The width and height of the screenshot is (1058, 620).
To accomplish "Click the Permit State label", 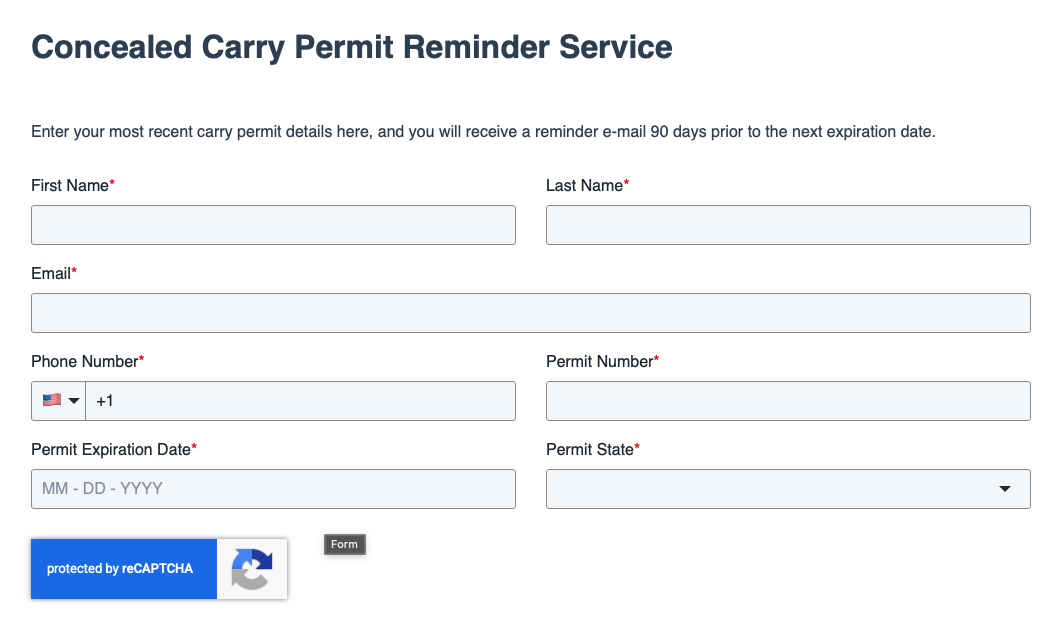I will point(592,449).
